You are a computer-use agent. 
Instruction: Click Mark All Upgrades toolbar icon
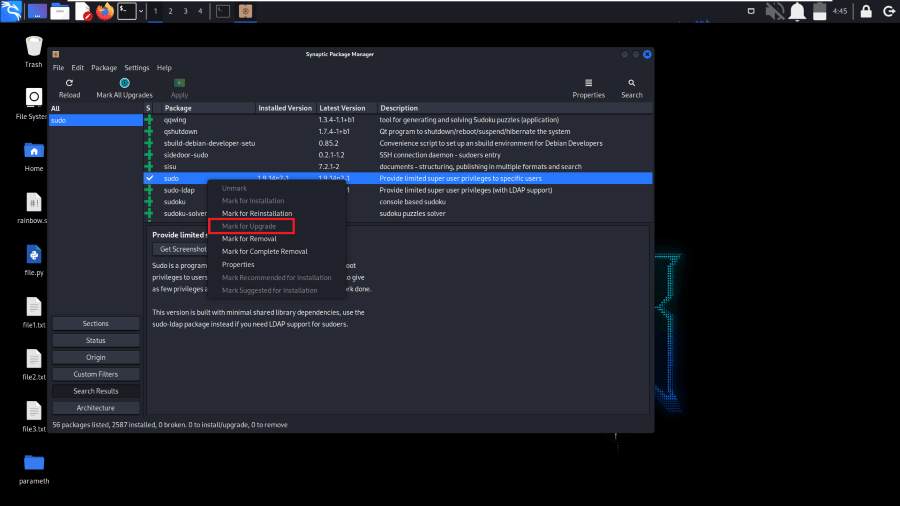click(125, 83)
